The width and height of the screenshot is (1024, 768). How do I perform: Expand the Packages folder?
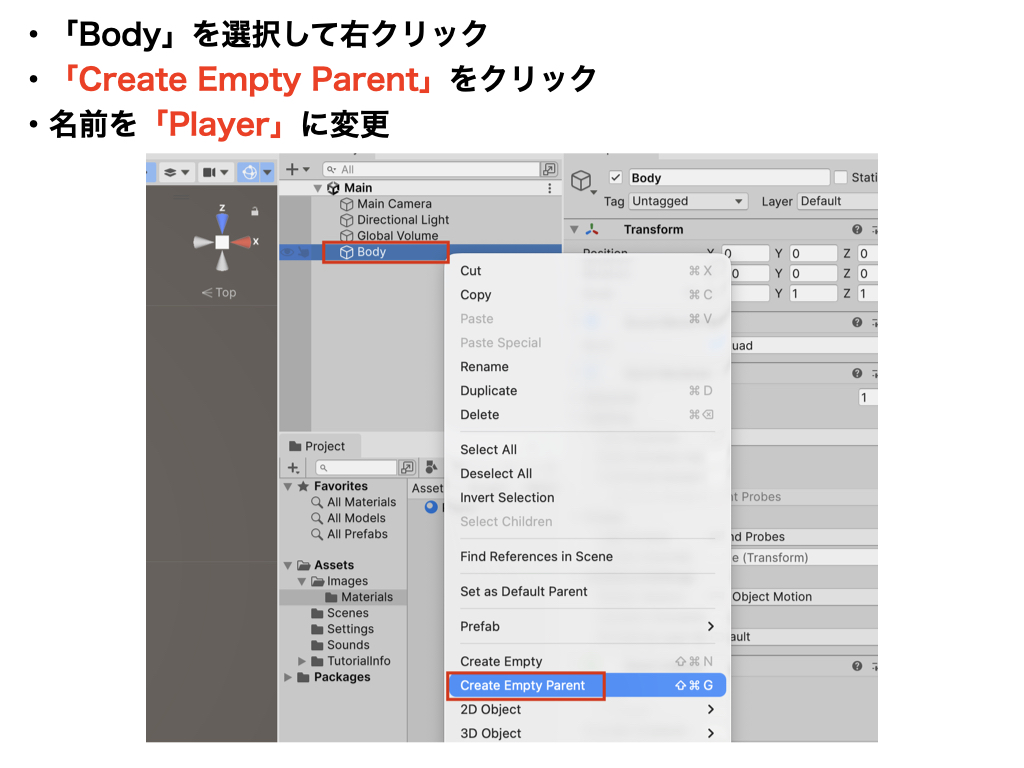288,677
